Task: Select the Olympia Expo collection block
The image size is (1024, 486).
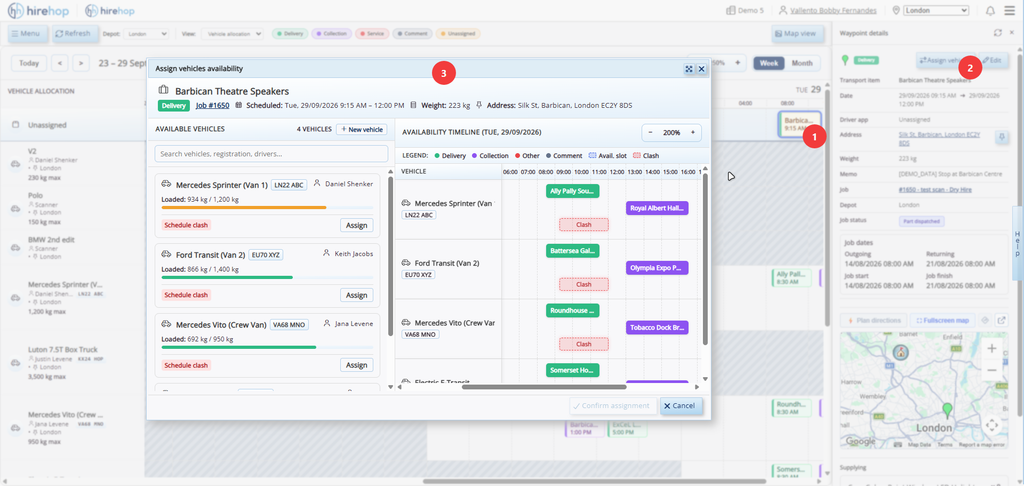Action: 657,268
